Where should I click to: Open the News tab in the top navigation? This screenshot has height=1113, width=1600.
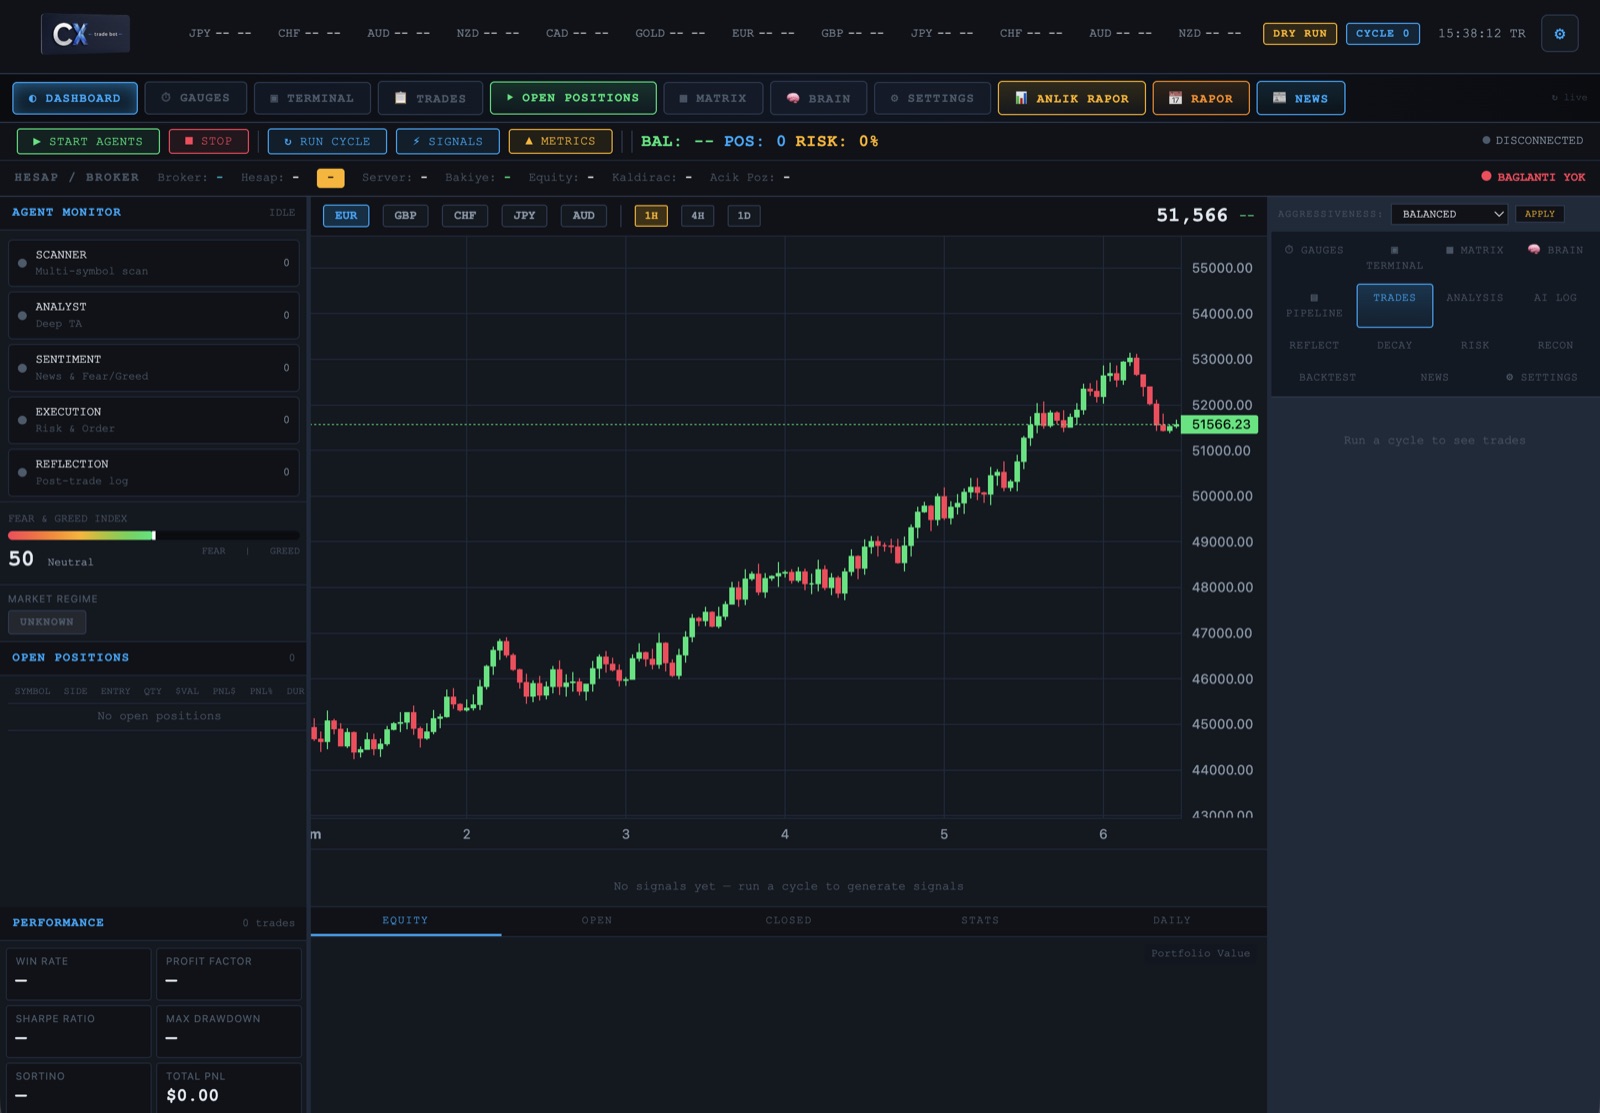click(x=1301, y=98)
